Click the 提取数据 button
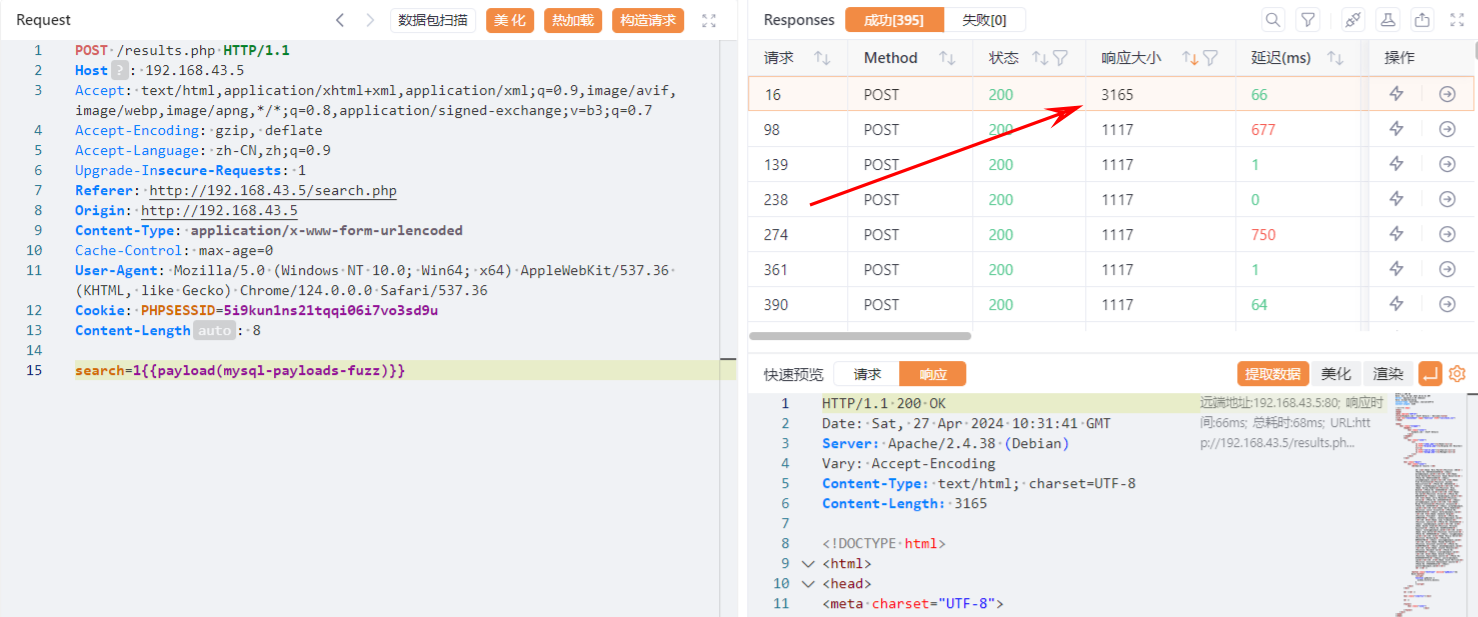The width and height of the screenshot is (1478, 617). point(1273,374)
